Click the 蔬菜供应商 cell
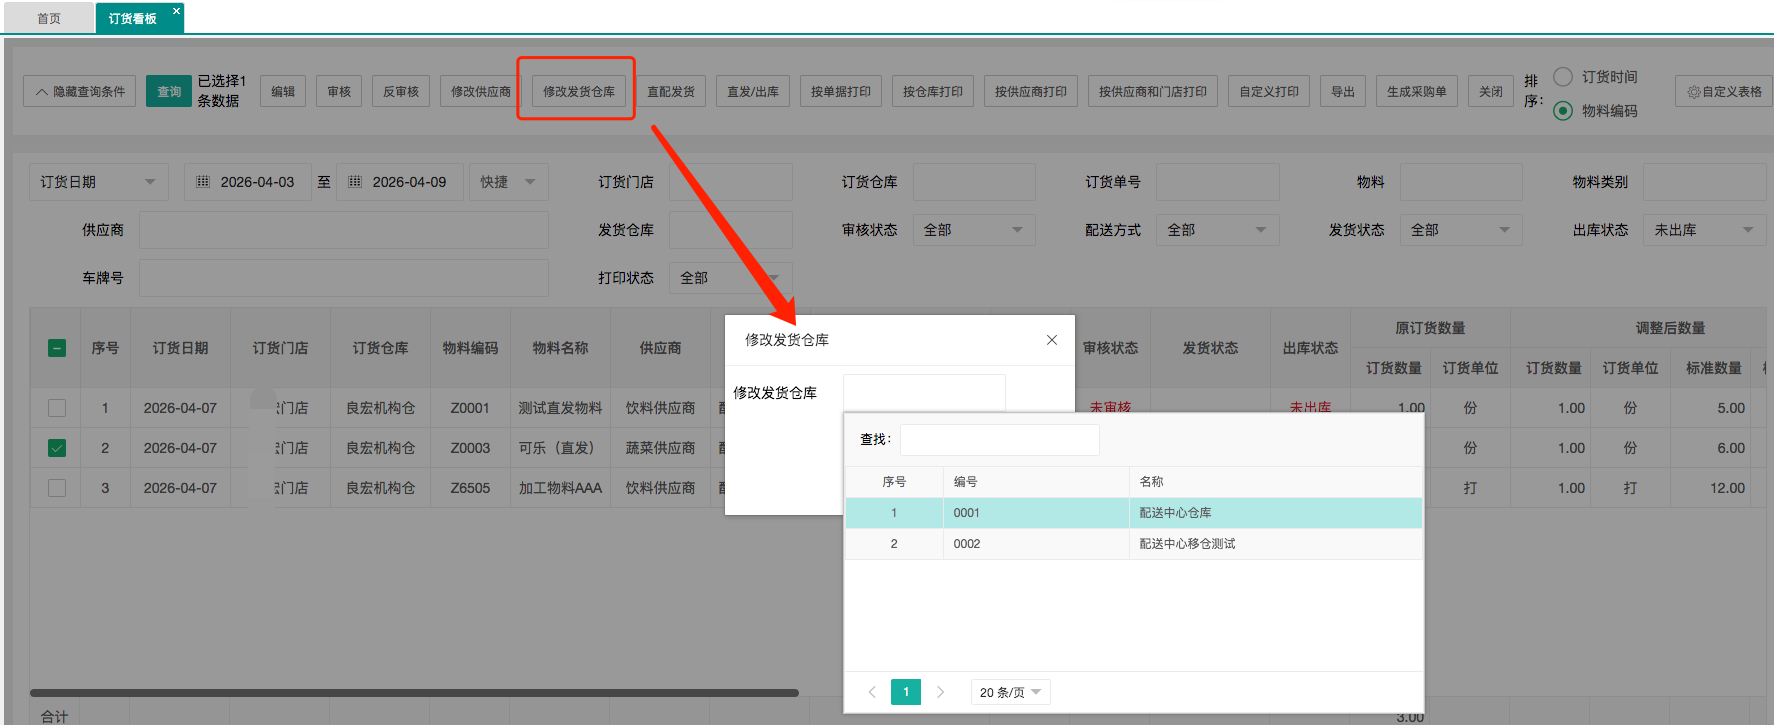The width and height of the screenshot is (1774, 725). click(660, 448)
